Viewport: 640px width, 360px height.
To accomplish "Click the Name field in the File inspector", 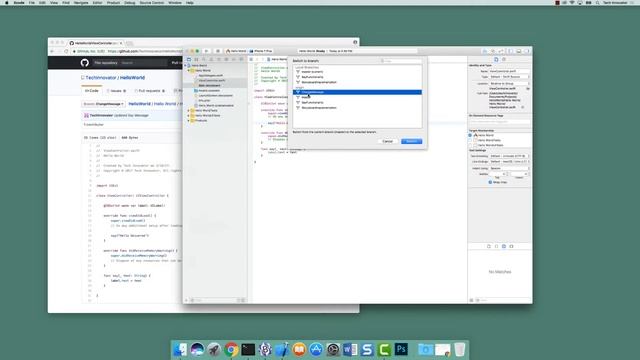I will click(509, 71).
